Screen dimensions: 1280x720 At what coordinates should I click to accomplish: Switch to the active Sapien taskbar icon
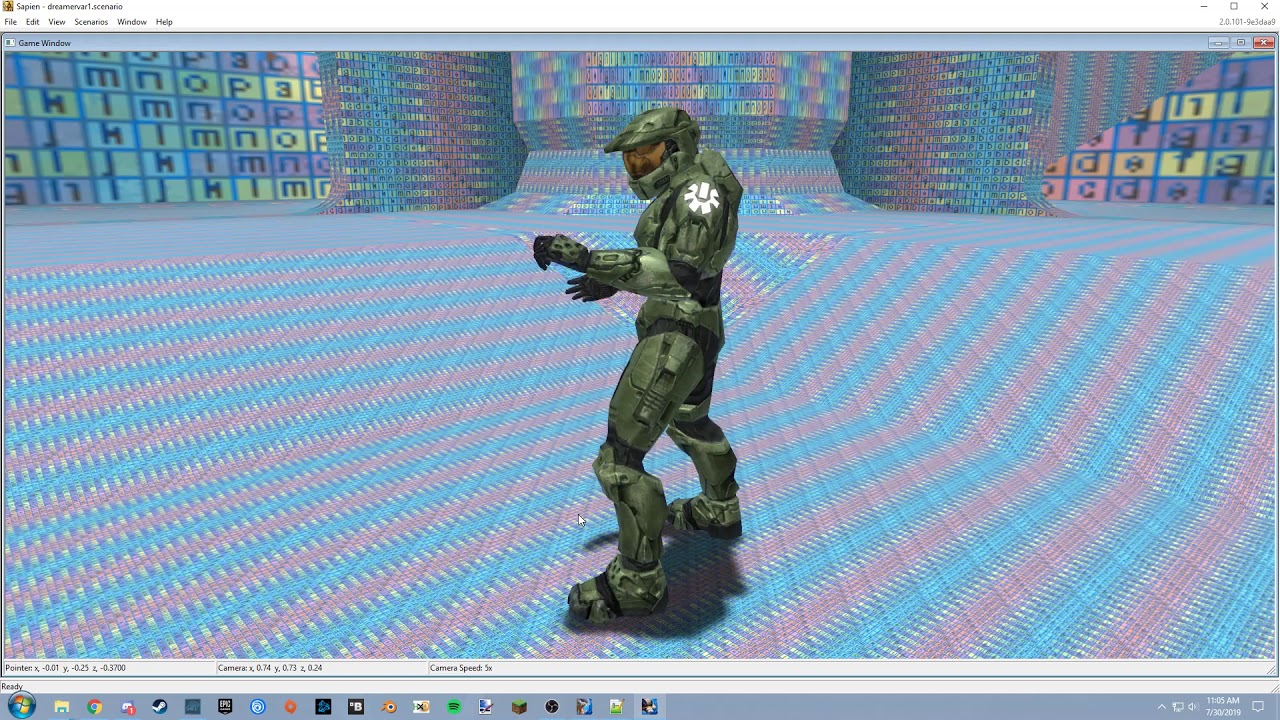point(649,707)
